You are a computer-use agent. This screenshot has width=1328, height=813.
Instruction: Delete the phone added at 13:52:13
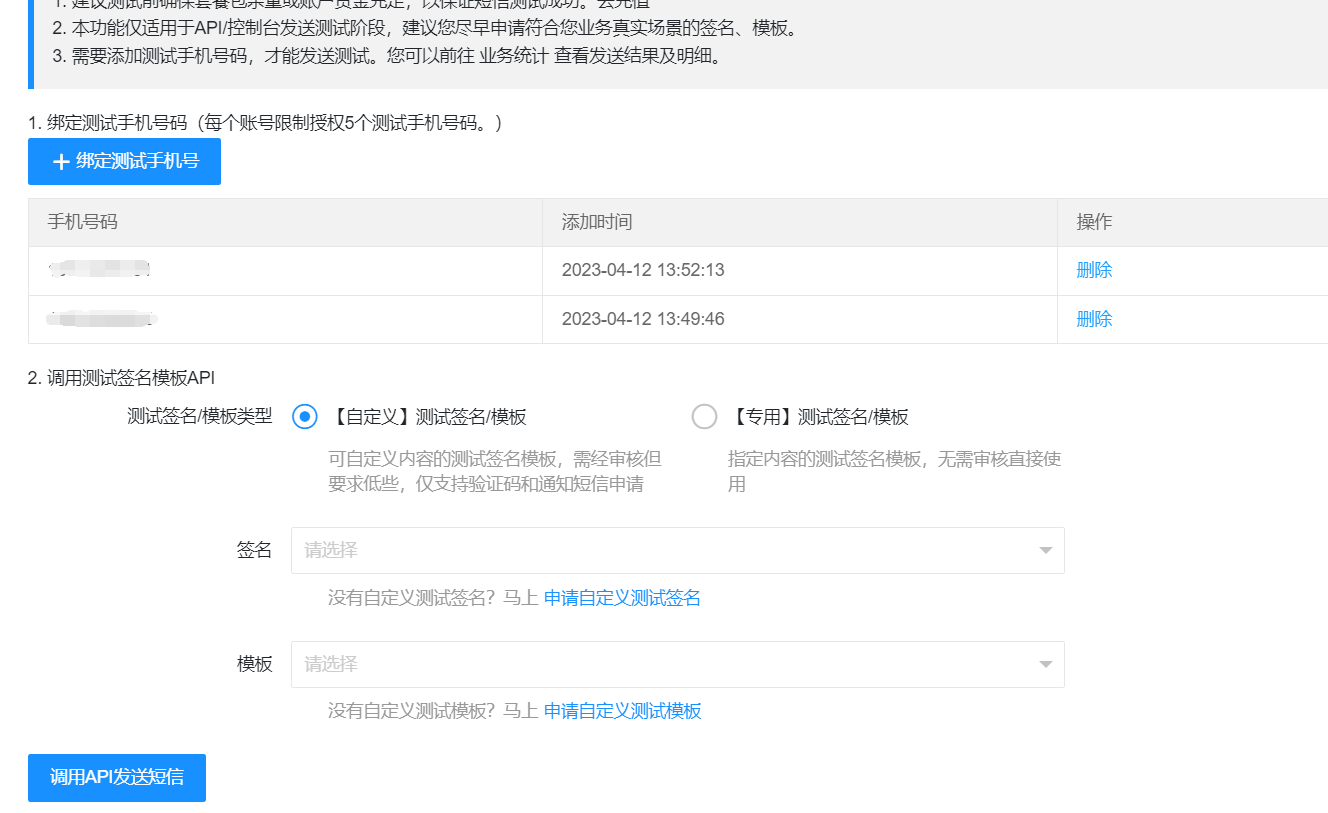pyautogui.click(x=1094, y=270)
